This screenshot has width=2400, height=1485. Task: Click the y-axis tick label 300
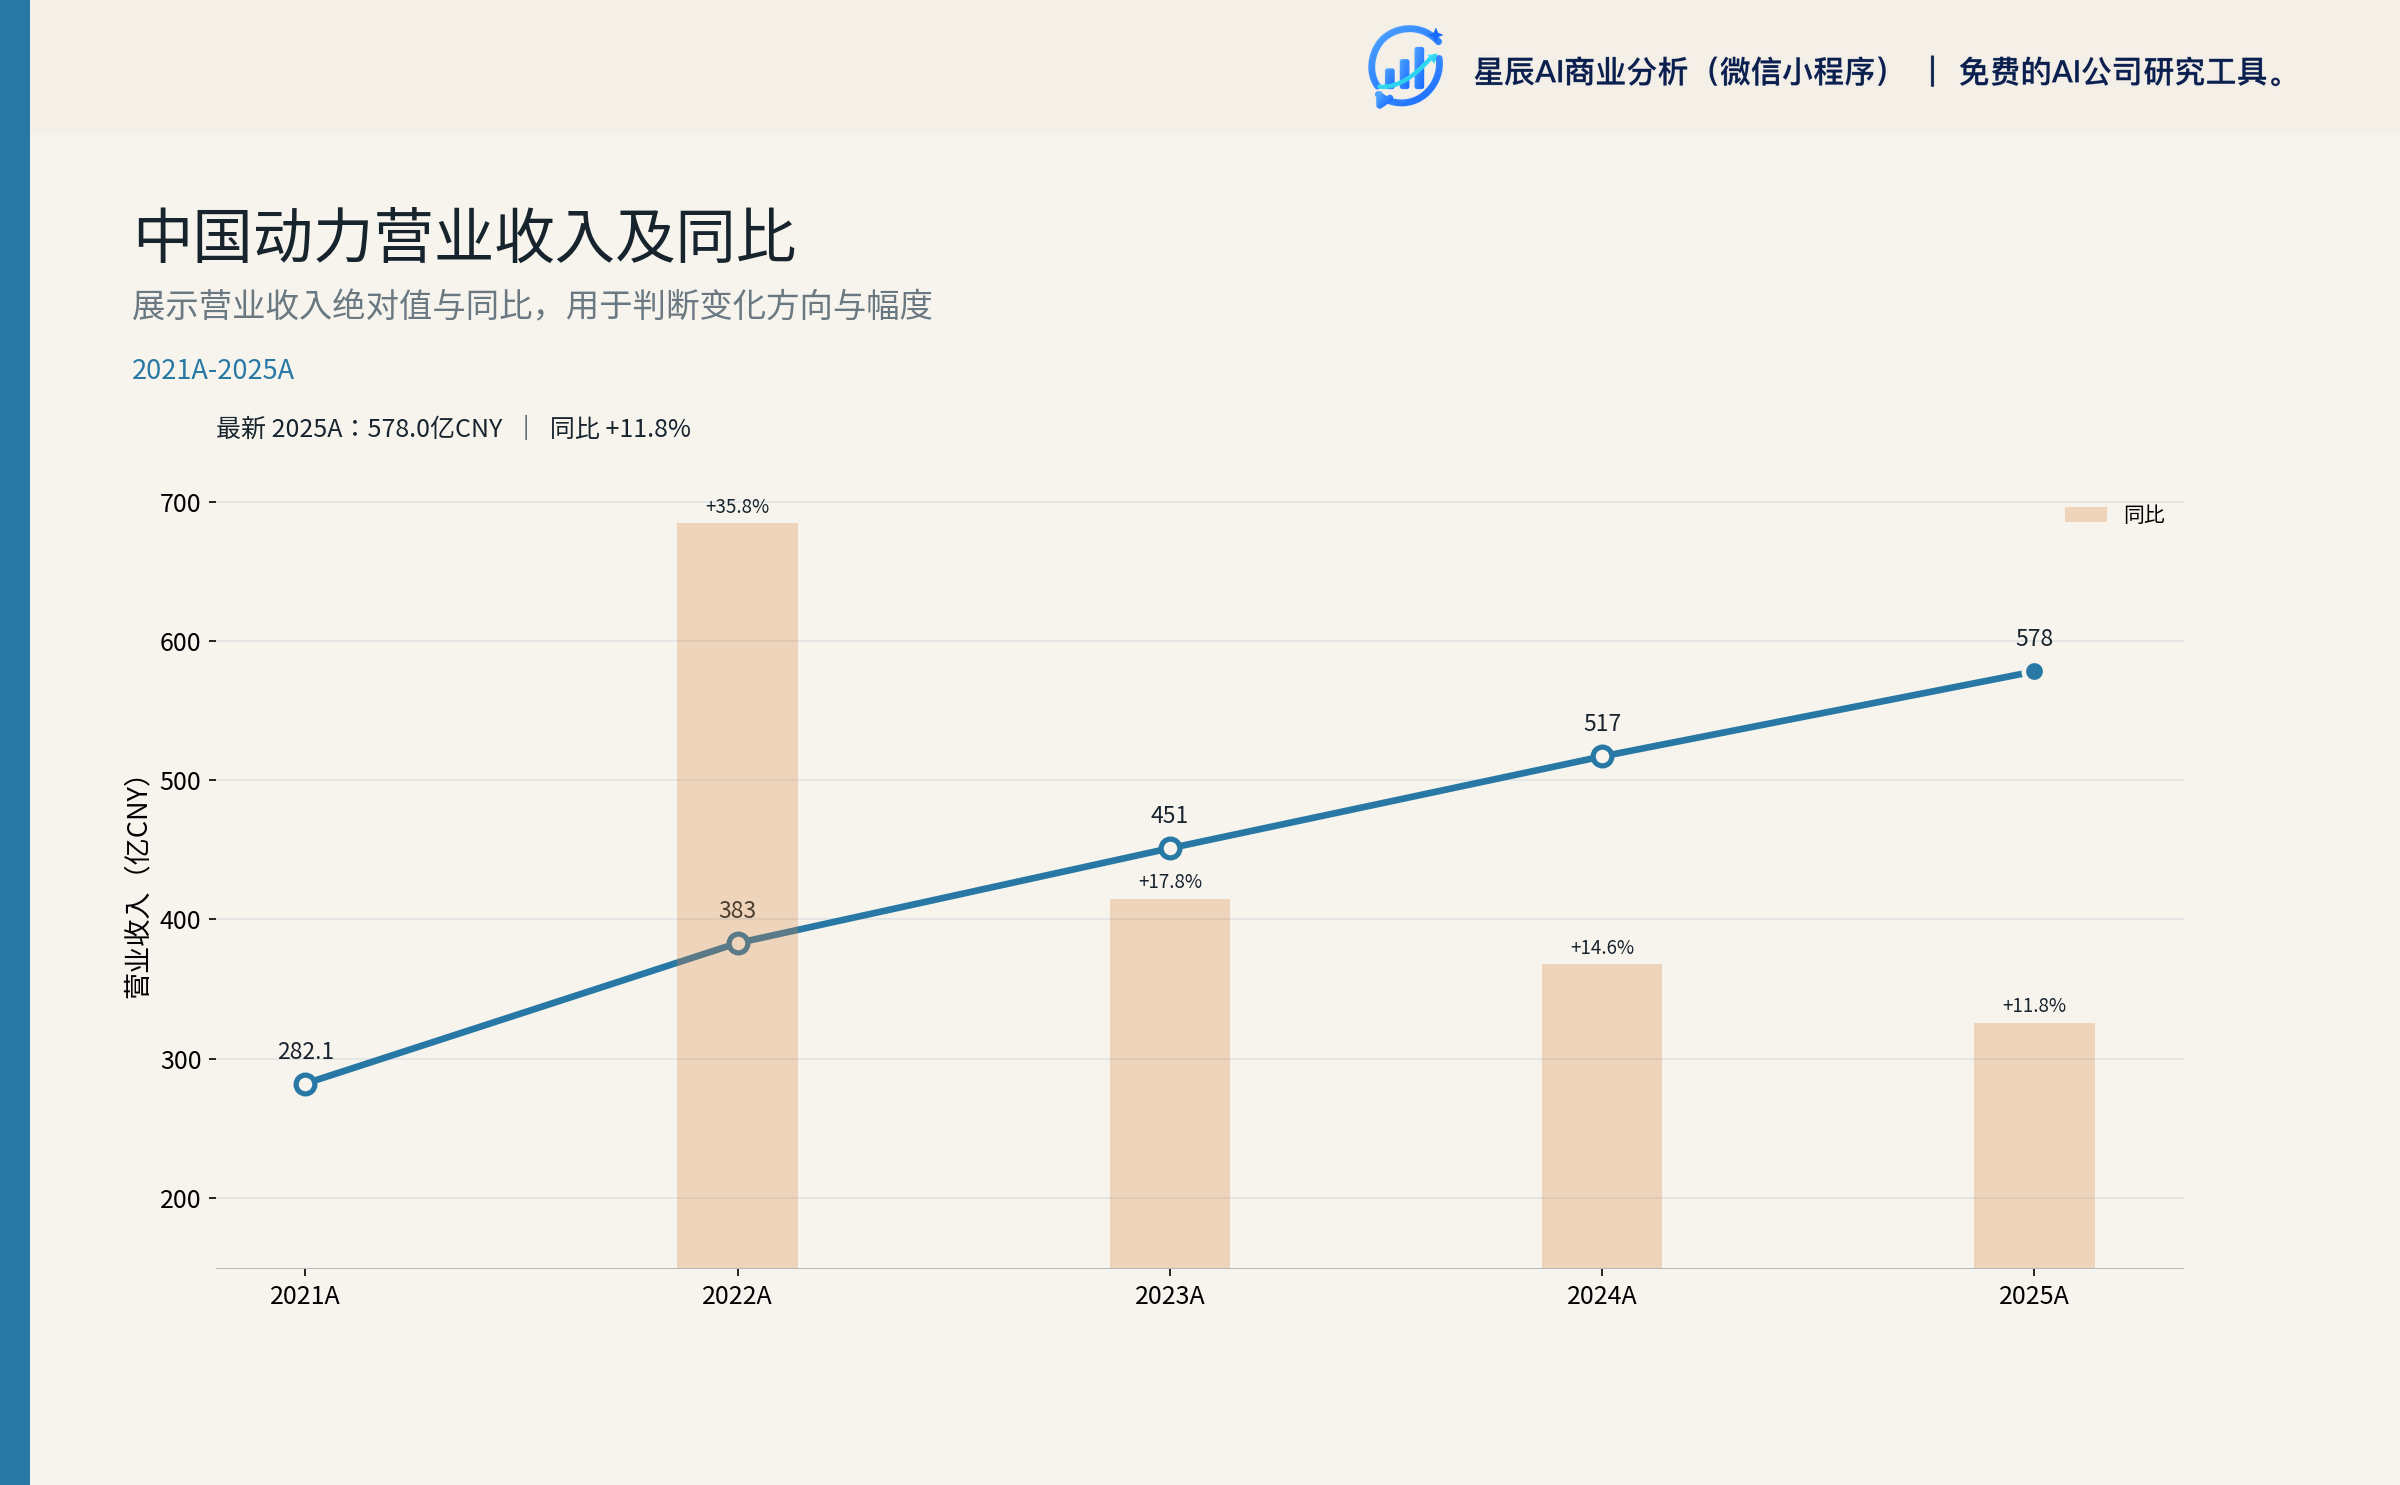coord(180,1060)
